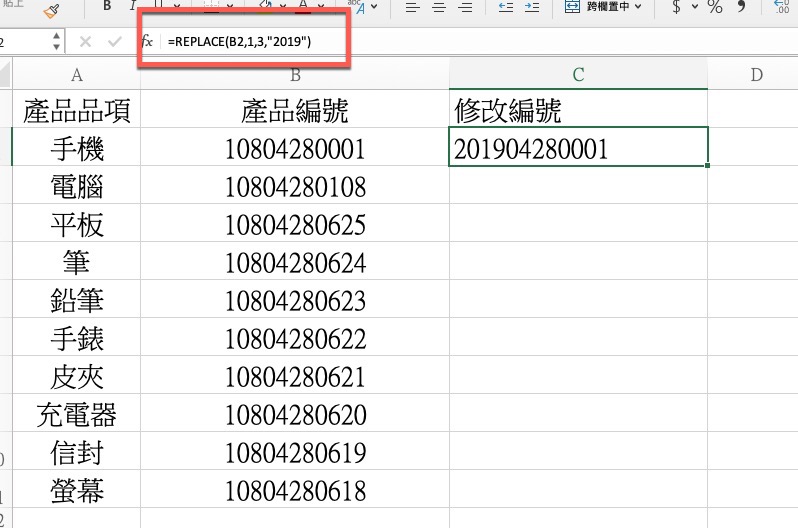798x528 pixels.
Task: Open the font color dropdown arrow
Action: pyautogui.click(x=321, y=6)
